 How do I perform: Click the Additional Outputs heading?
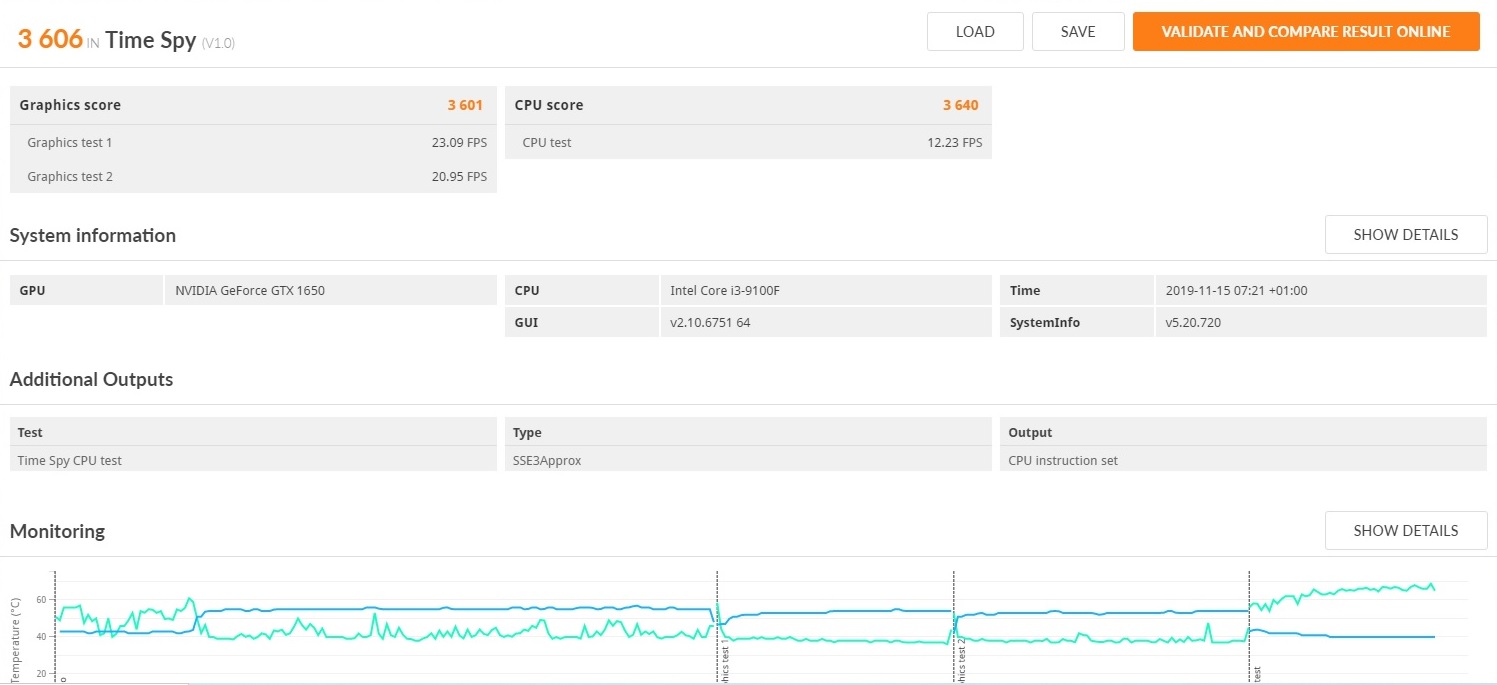click(x=92, y=380)
